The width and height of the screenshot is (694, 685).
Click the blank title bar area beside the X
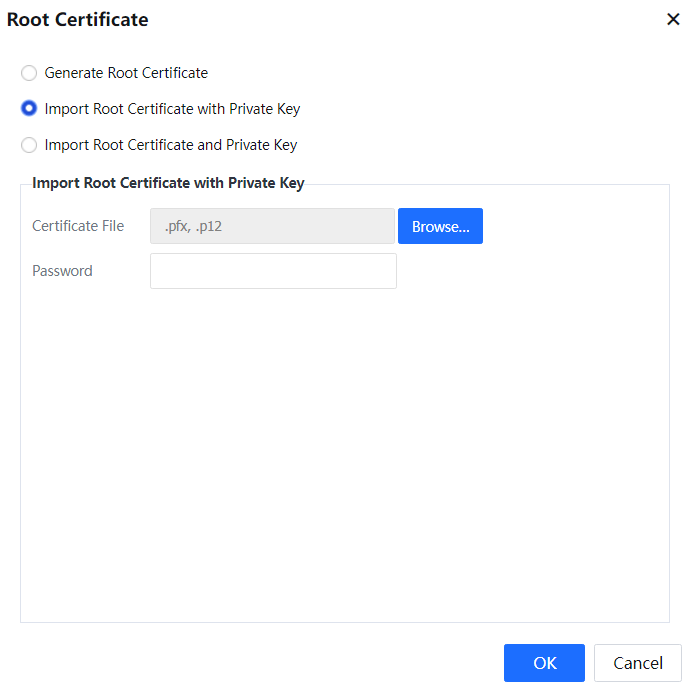click(400, 19)
